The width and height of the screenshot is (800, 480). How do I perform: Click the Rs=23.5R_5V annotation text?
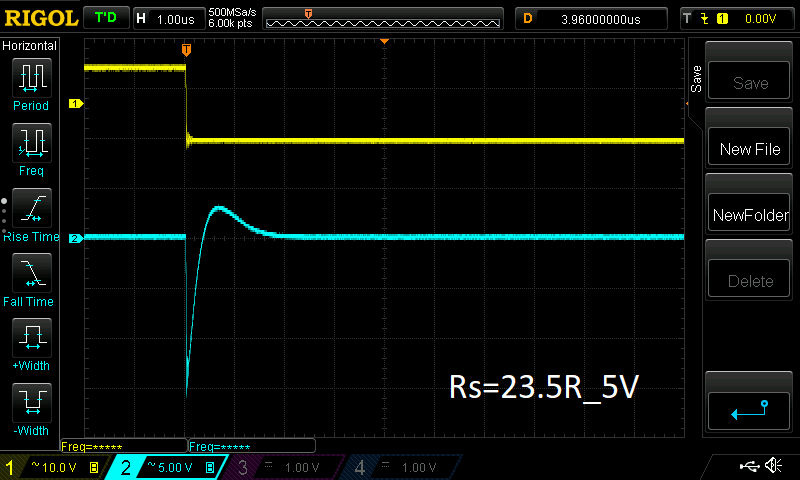pos(544,387)
